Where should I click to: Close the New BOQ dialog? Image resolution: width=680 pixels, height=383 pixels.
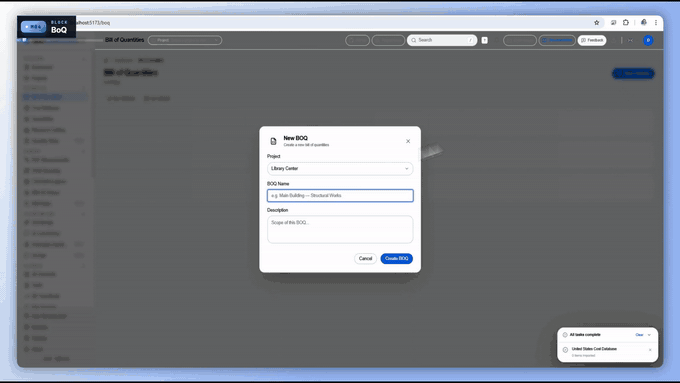[x=408, y=141]
